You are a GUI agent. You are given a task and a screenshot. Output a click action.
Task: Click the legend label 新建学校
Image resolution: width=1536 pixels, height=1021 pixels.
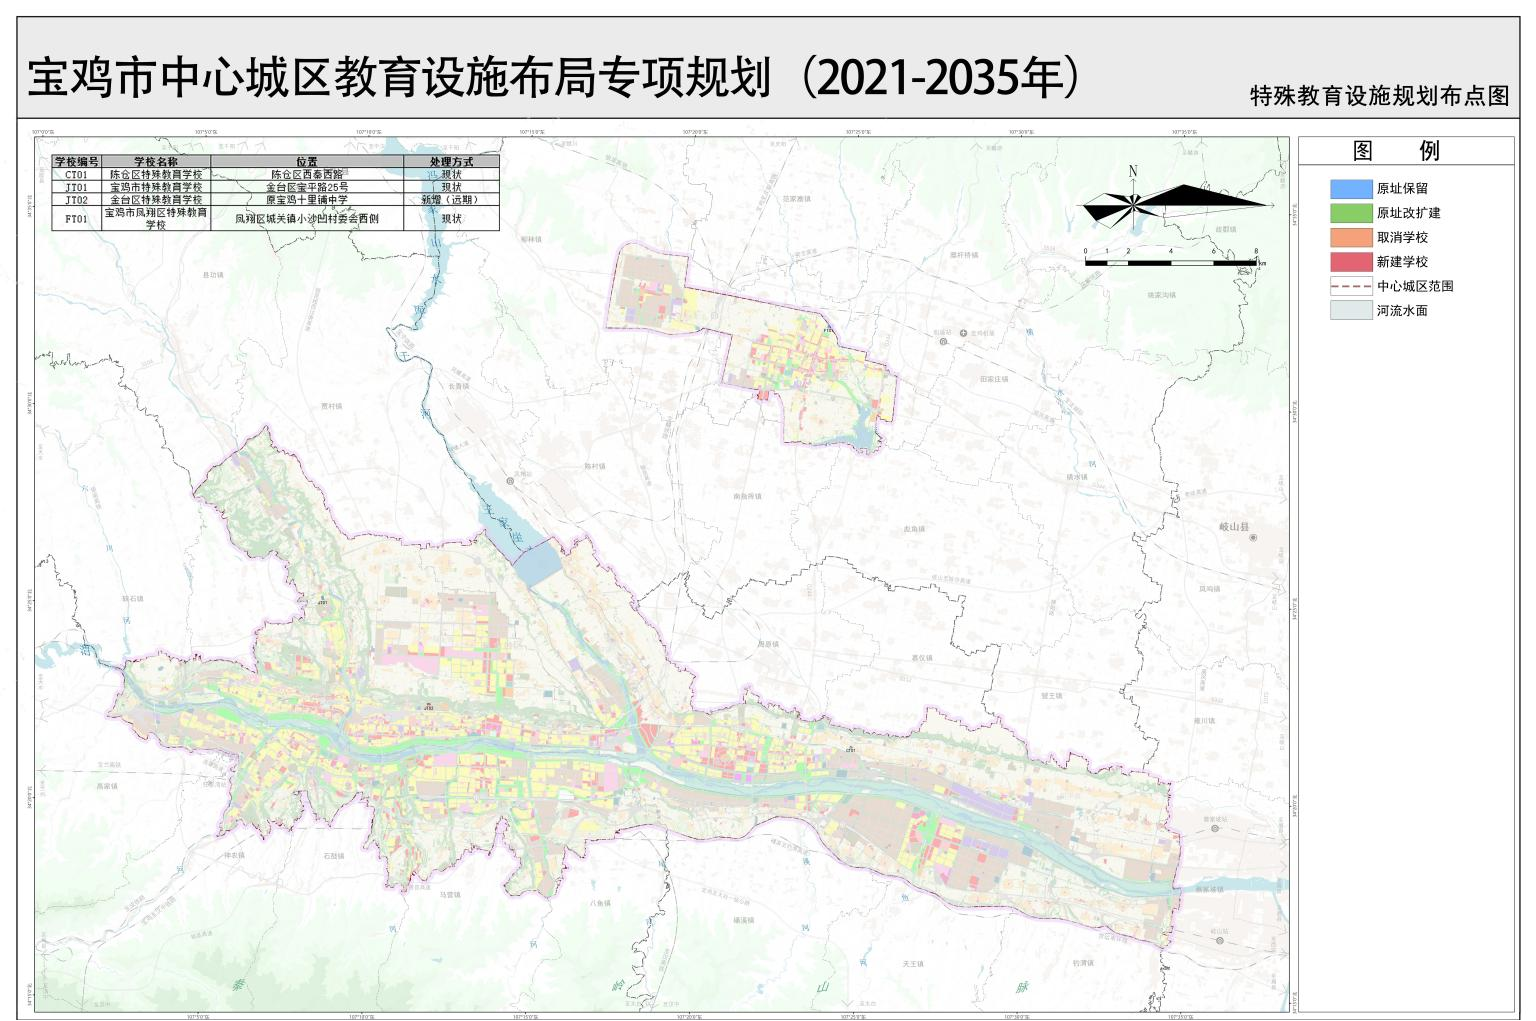1402,262
